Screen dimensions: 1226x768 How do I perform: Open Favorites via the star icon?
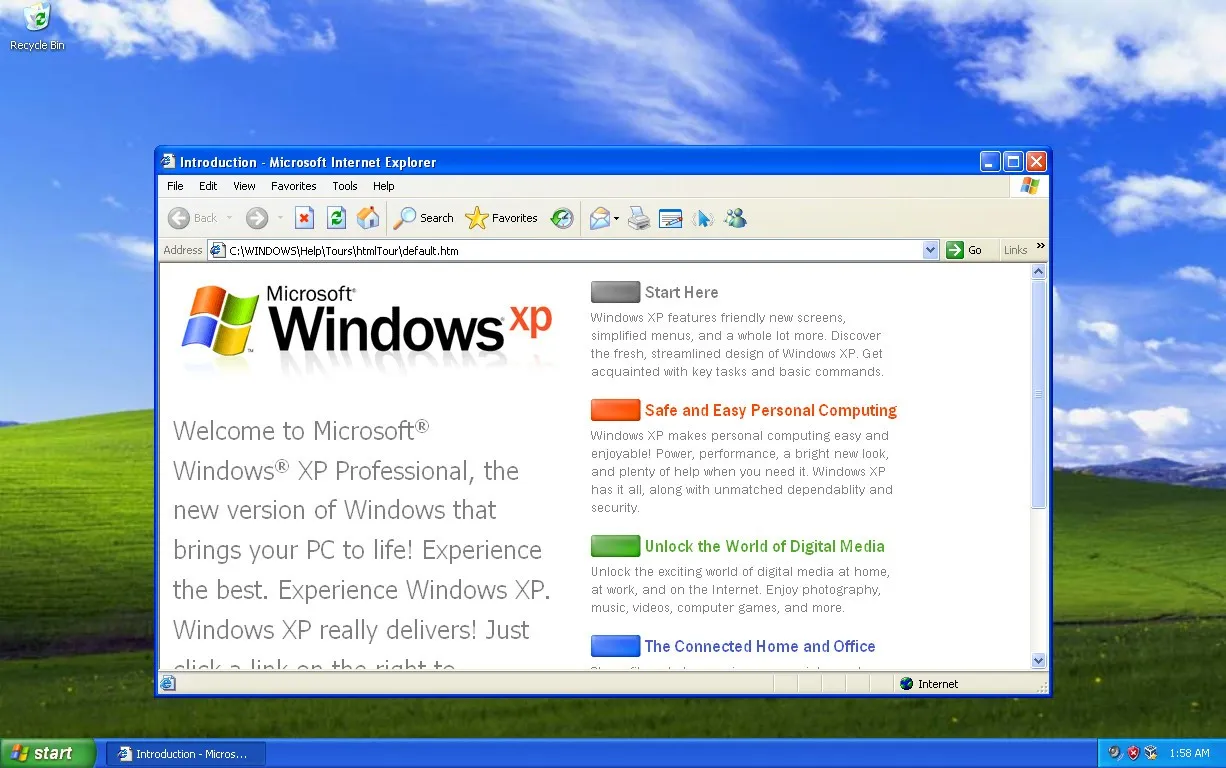tap(481, 218)
